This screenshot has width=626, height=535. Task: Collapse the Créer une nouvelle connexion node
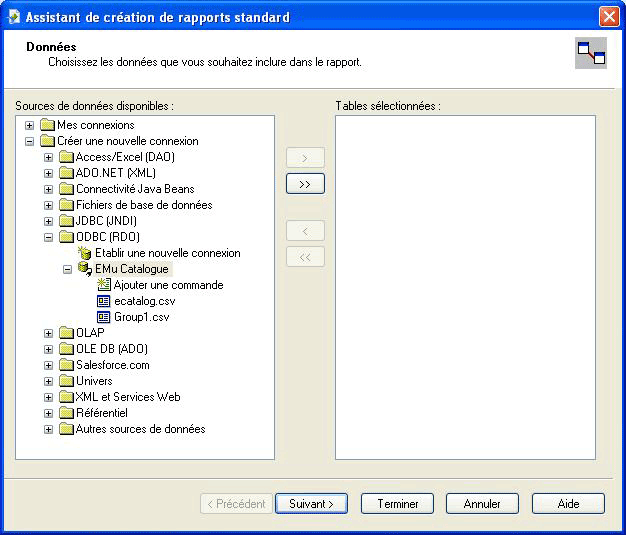pyautogui.click(x=29, y=141)
